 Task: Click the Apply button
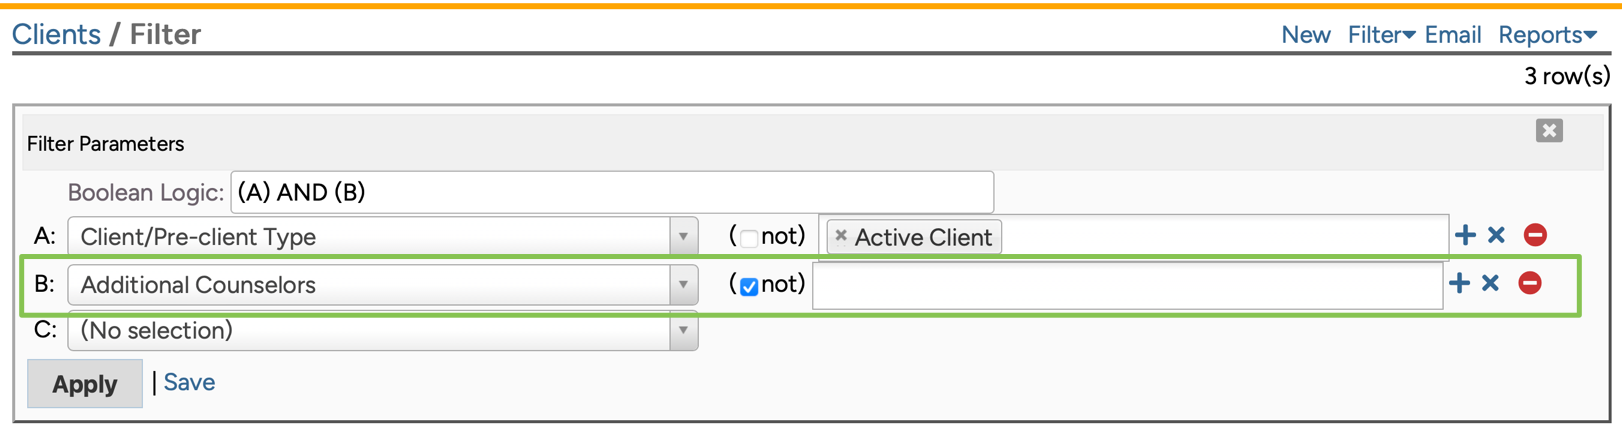85,384
